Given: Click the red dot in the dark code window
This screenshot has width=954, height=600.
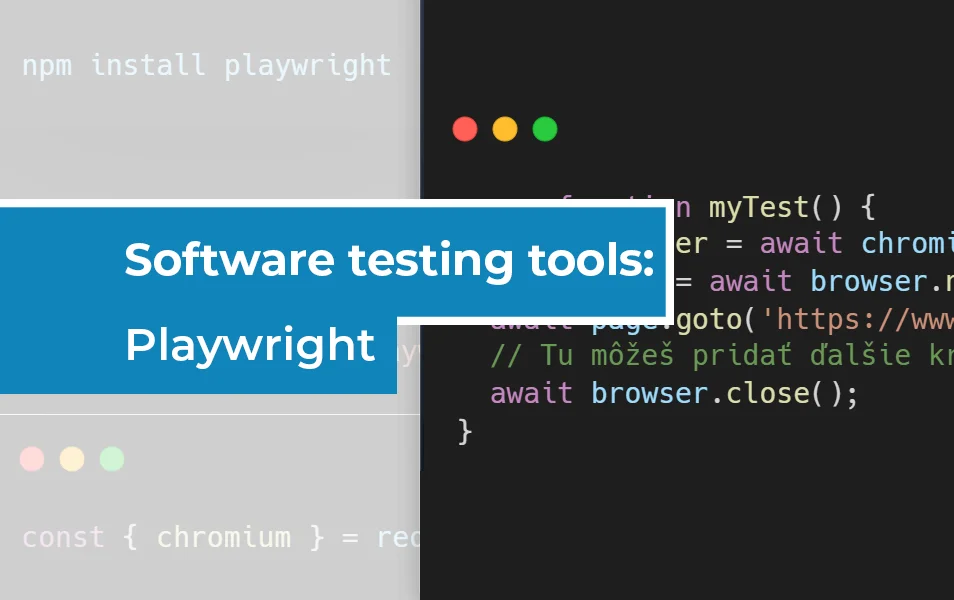Looking at the screenshot, I should [x=465, y=129].
